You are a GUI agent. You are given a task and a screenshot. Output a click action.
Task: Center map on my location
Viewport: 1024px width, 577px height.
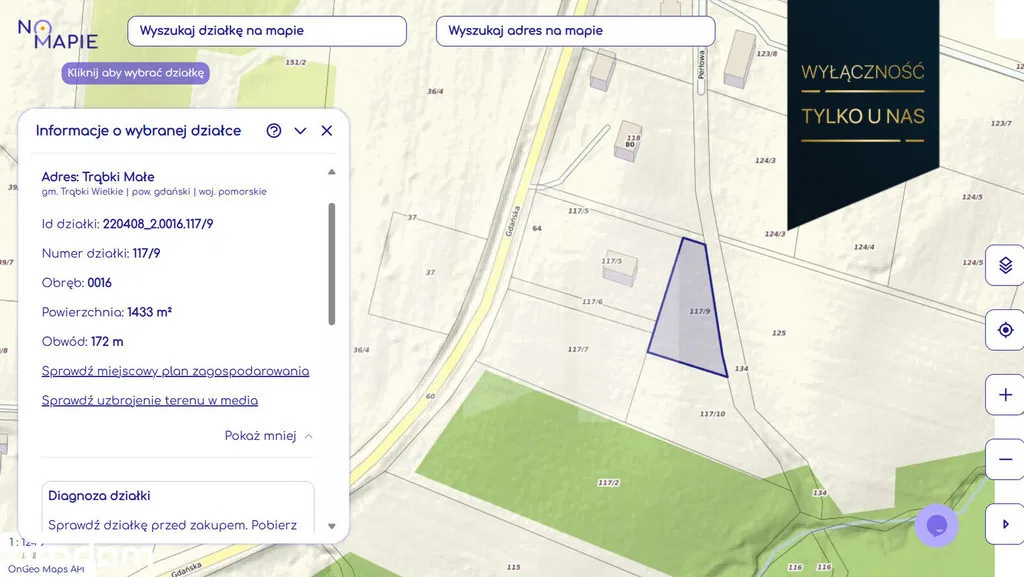(x=1005, y=330)
